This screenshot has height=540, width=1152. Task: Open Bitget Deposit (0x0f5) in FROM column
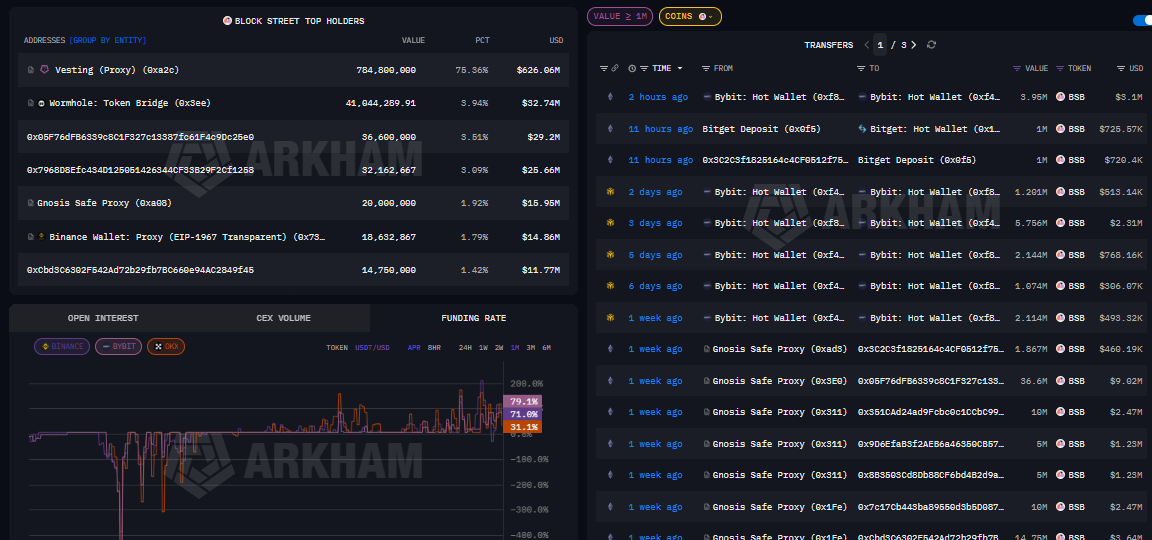point(761,129)
